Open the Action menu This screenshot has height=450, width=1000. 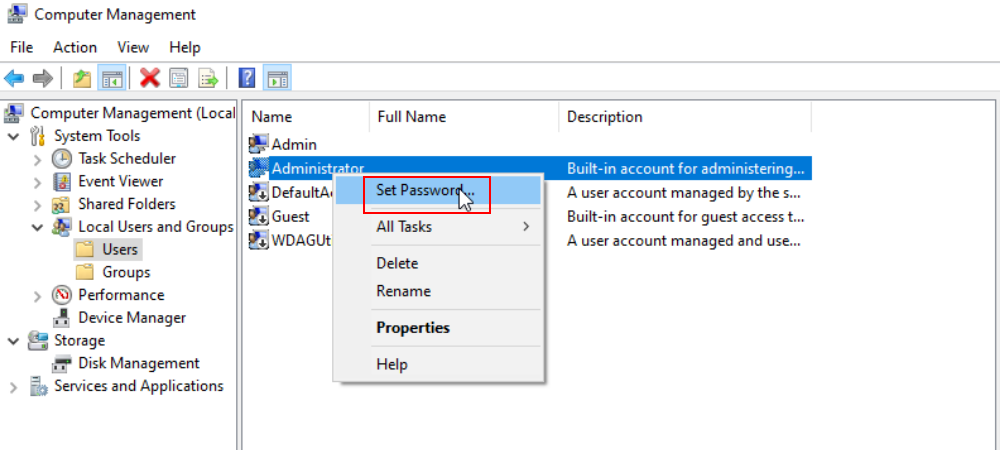pyautogui.click(x=75, y=47)
